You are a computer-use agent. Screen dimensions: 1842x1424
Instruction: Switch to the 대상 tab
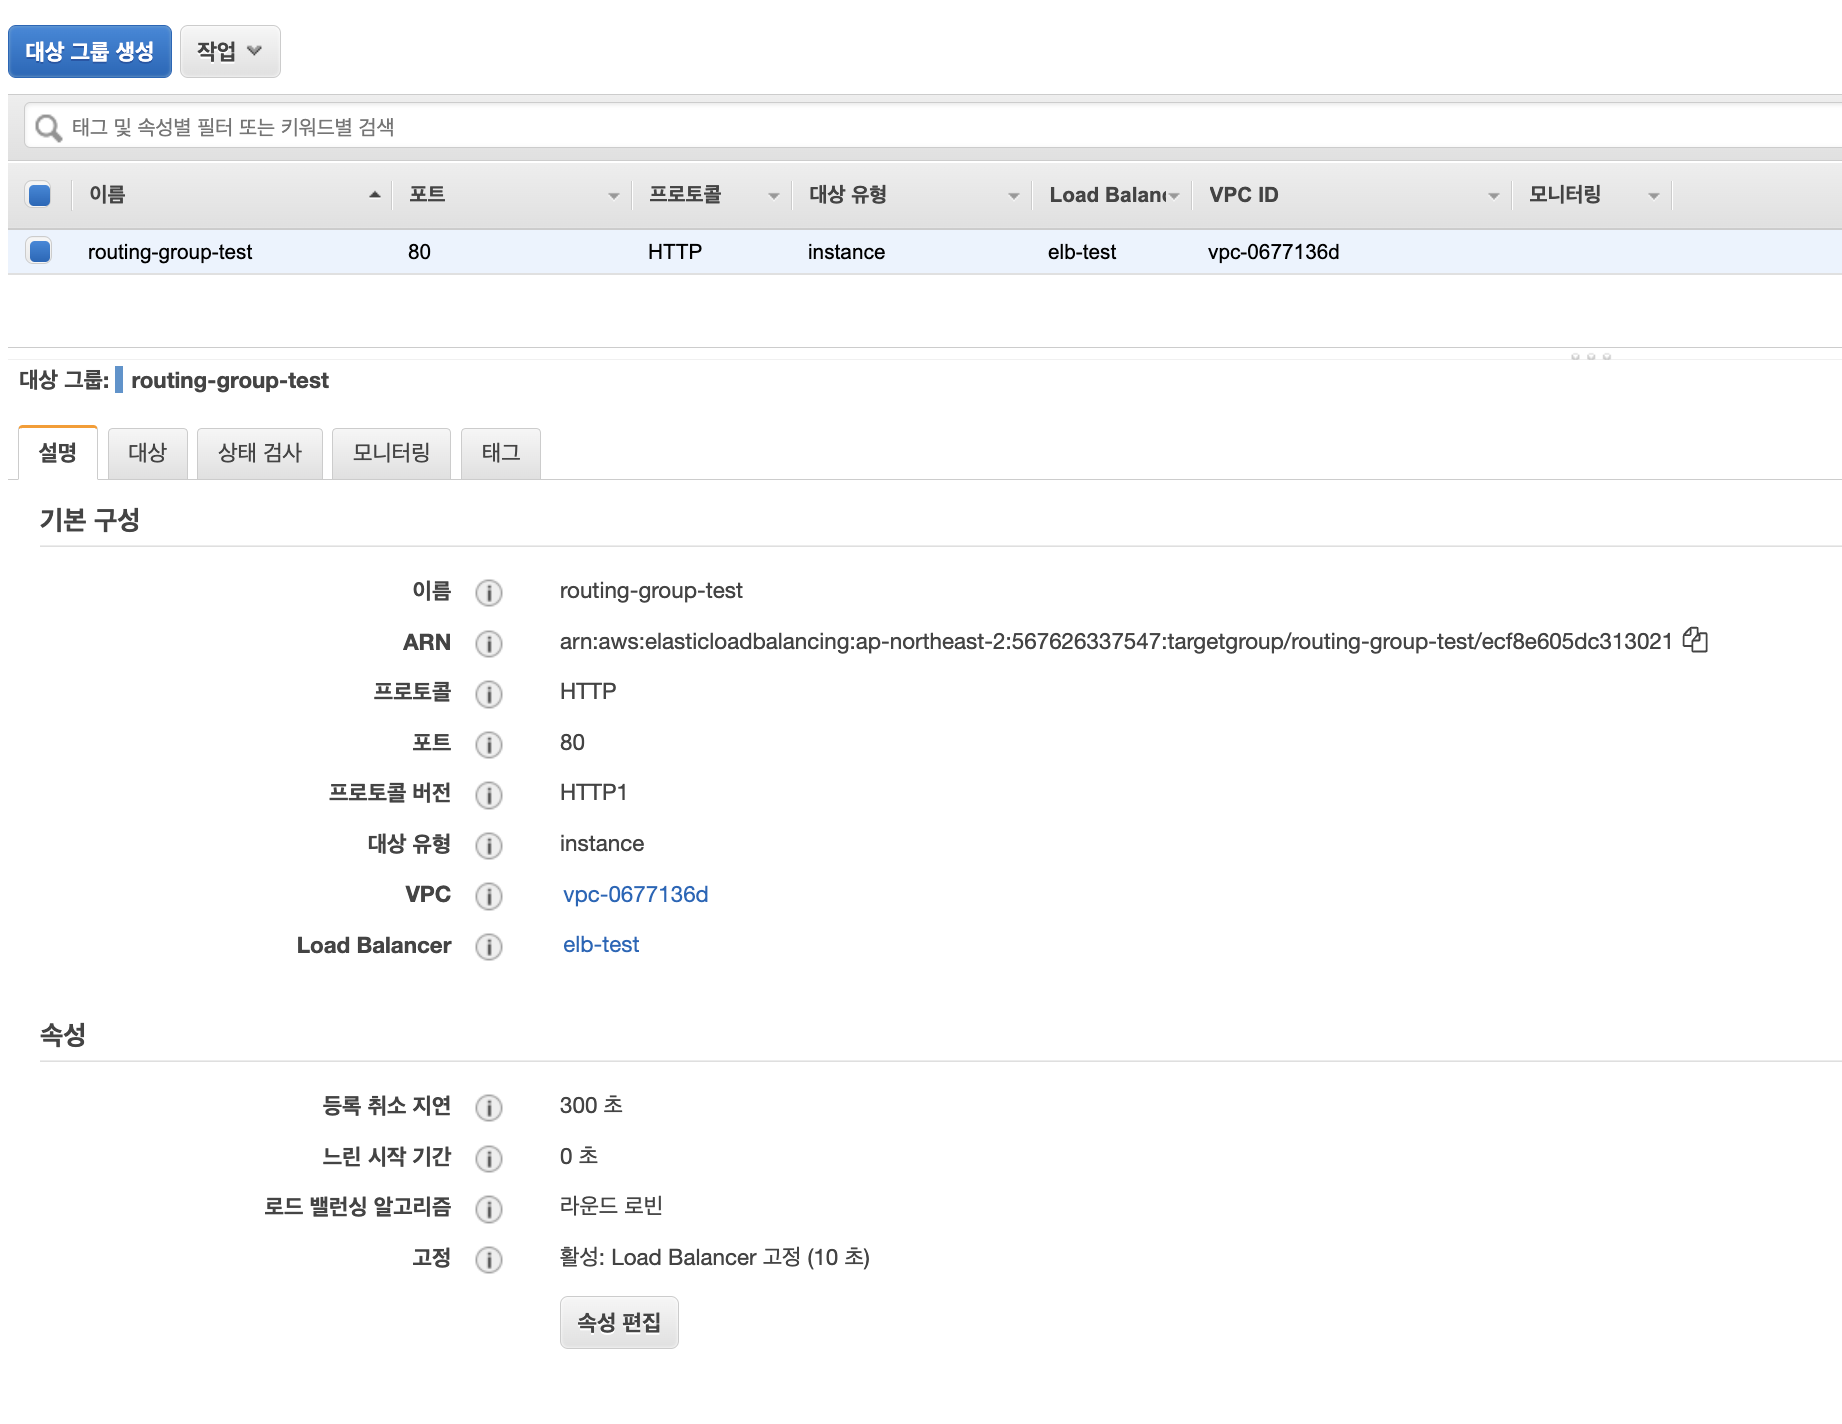click(x=147, y=453)
